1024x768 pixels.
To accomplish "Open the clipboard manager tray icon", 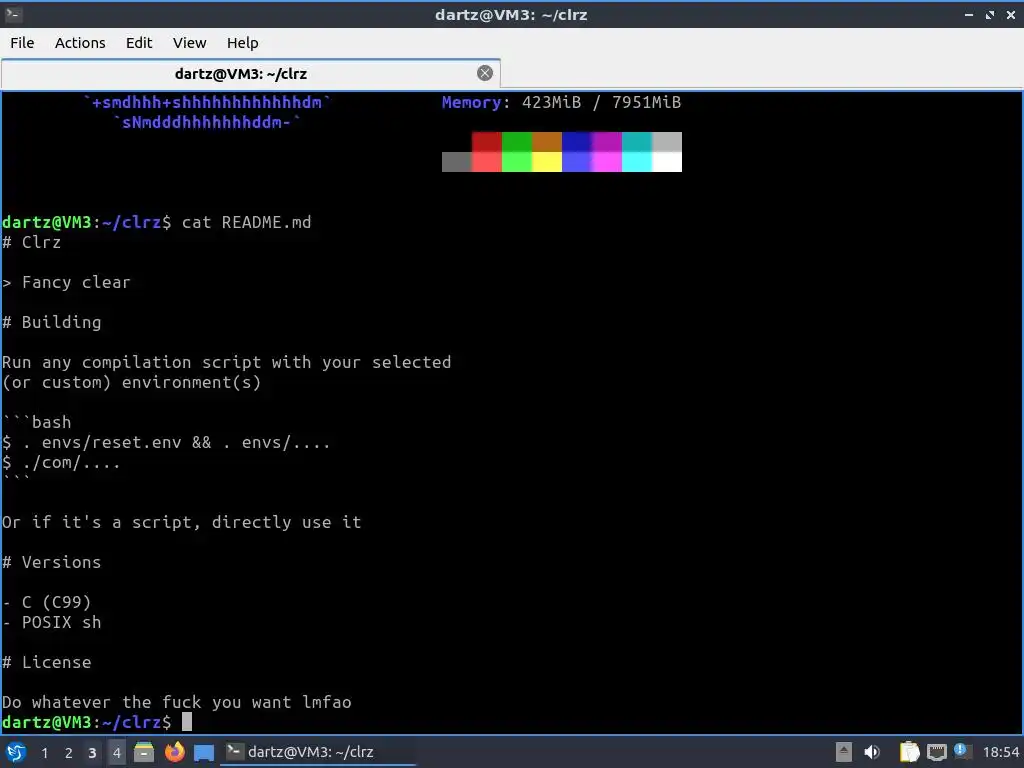I will (909, 752).
